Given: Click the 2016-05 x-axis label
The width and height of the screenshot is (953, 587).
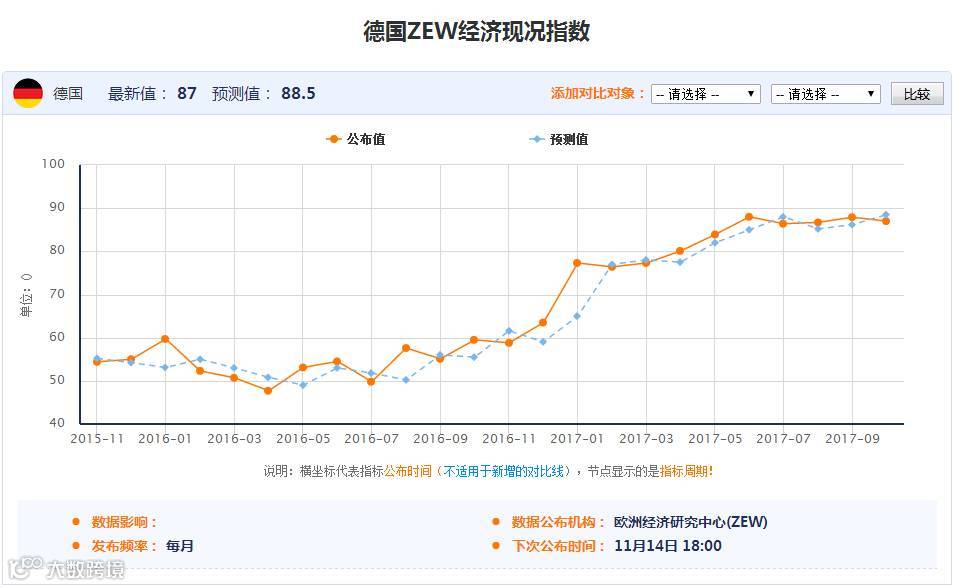Looking at the screenshot, I should [303, 439].
